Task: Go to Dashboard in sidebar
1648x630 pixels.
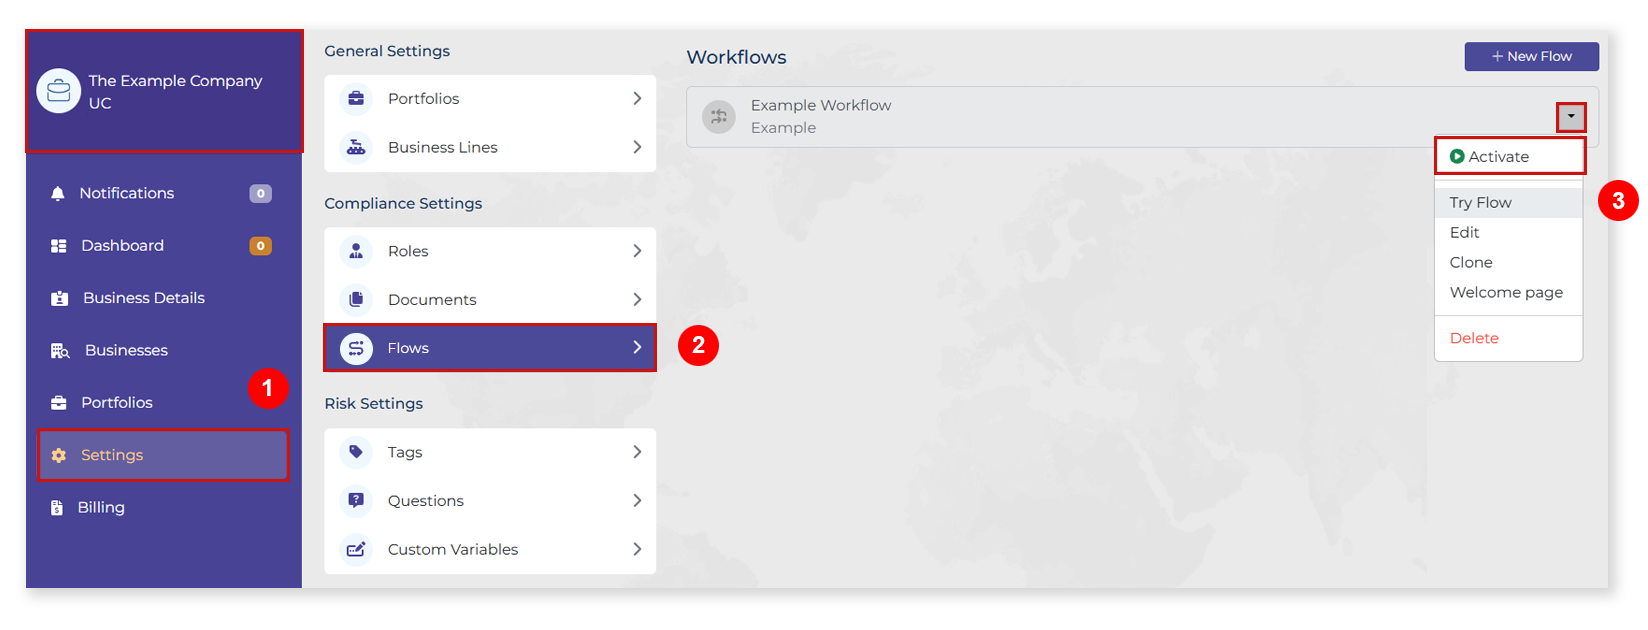Action: (x=163, y=246)
